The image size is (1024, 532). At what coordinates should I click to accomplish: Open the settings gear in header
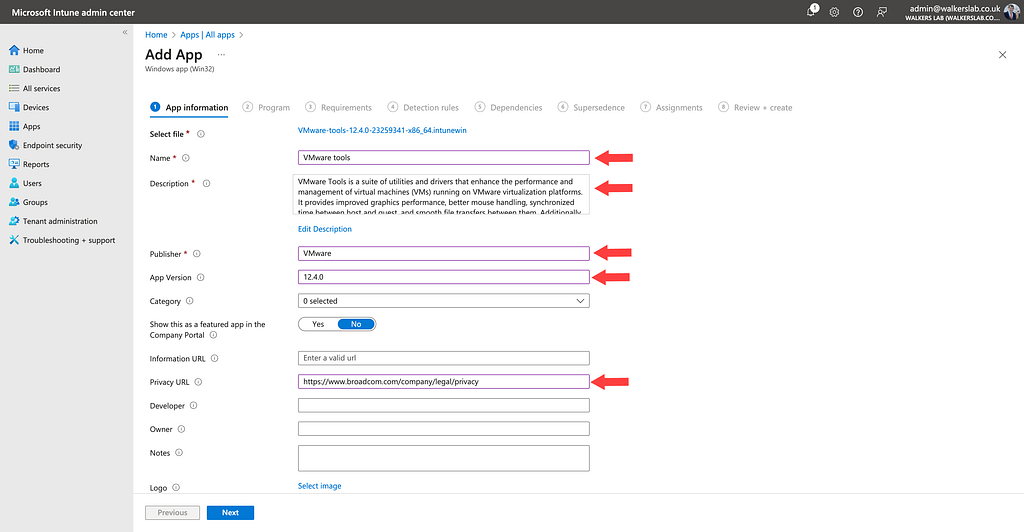click(x=835, y=12)
